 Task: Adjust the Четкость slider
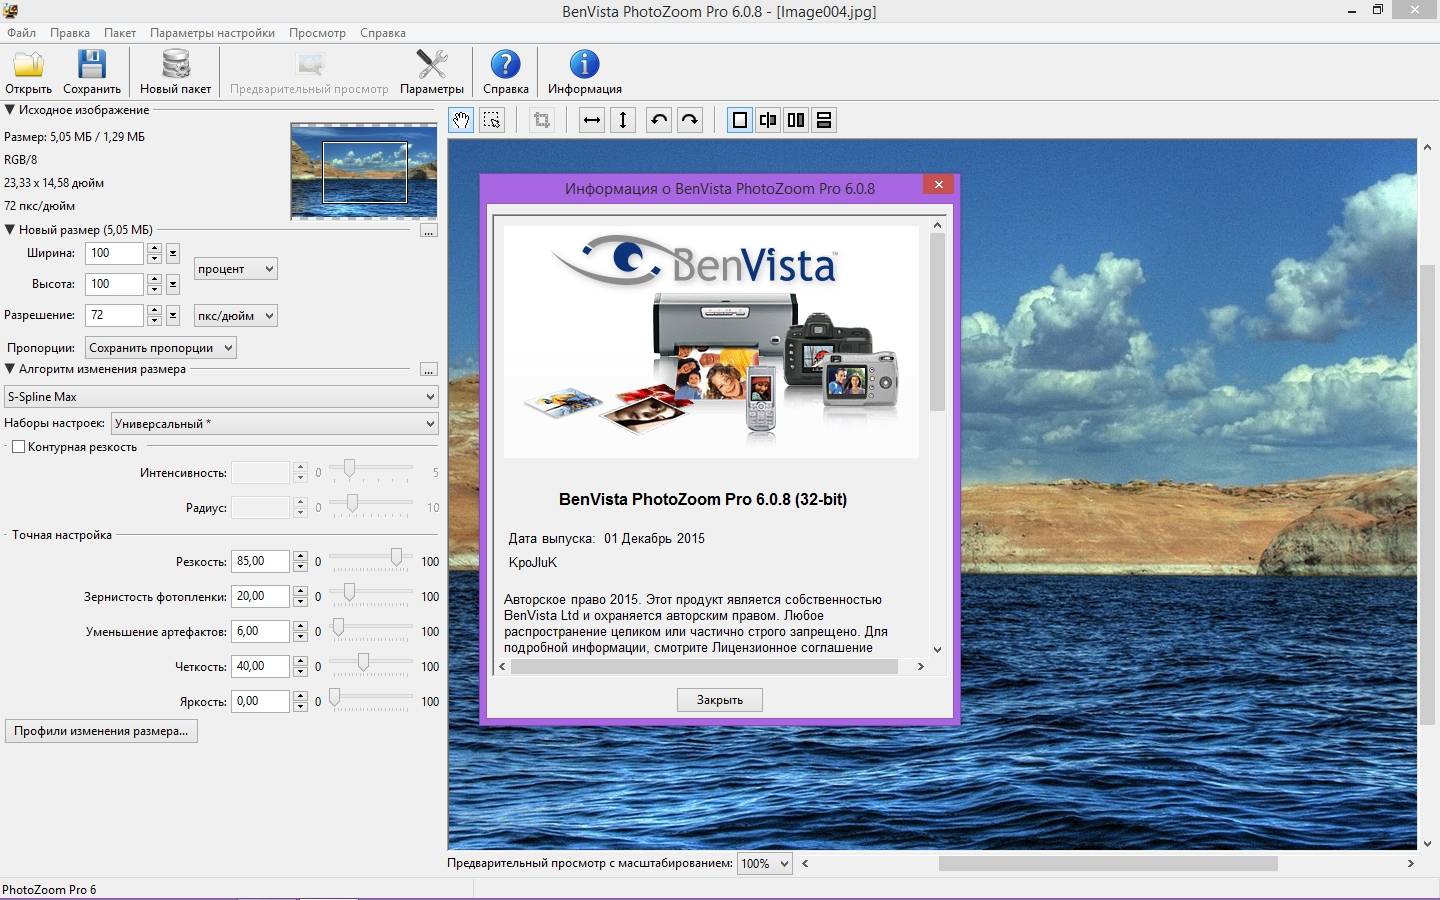(x=363, y=662)
